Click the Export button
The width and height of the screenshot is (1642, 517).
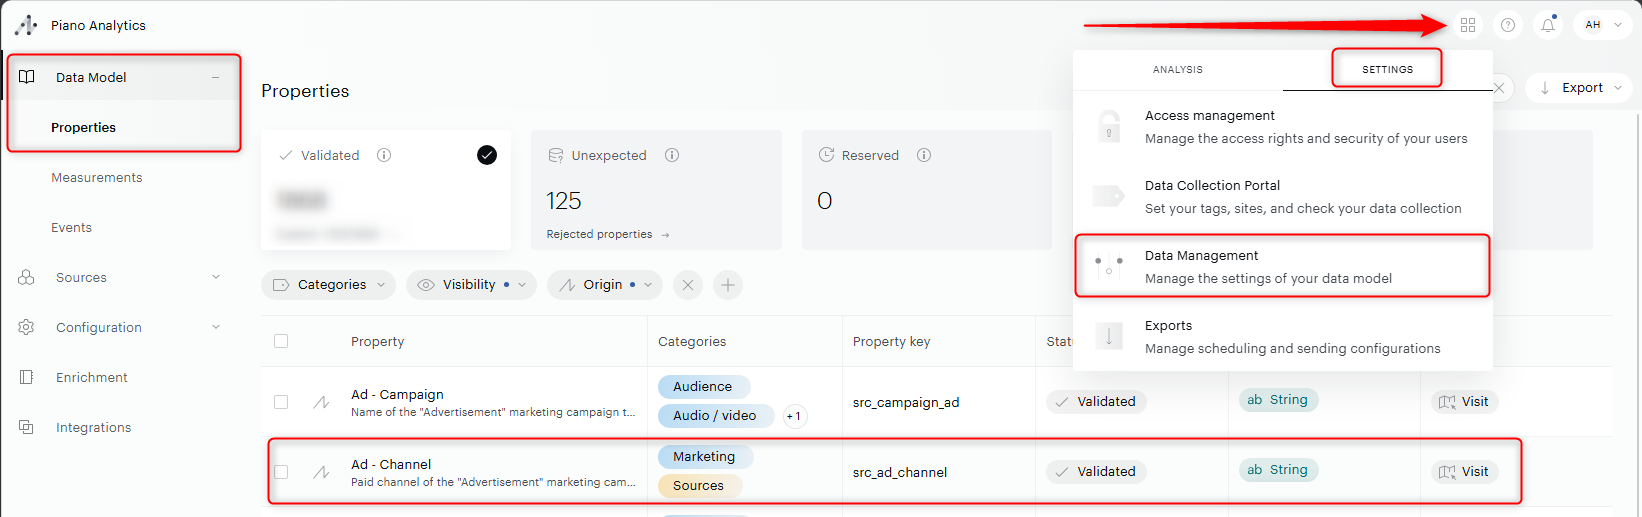click(1580, 88)
